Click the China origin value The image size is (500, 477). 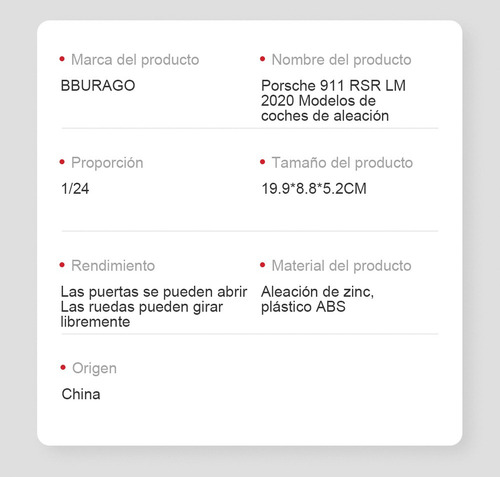(x=81, y=394)
